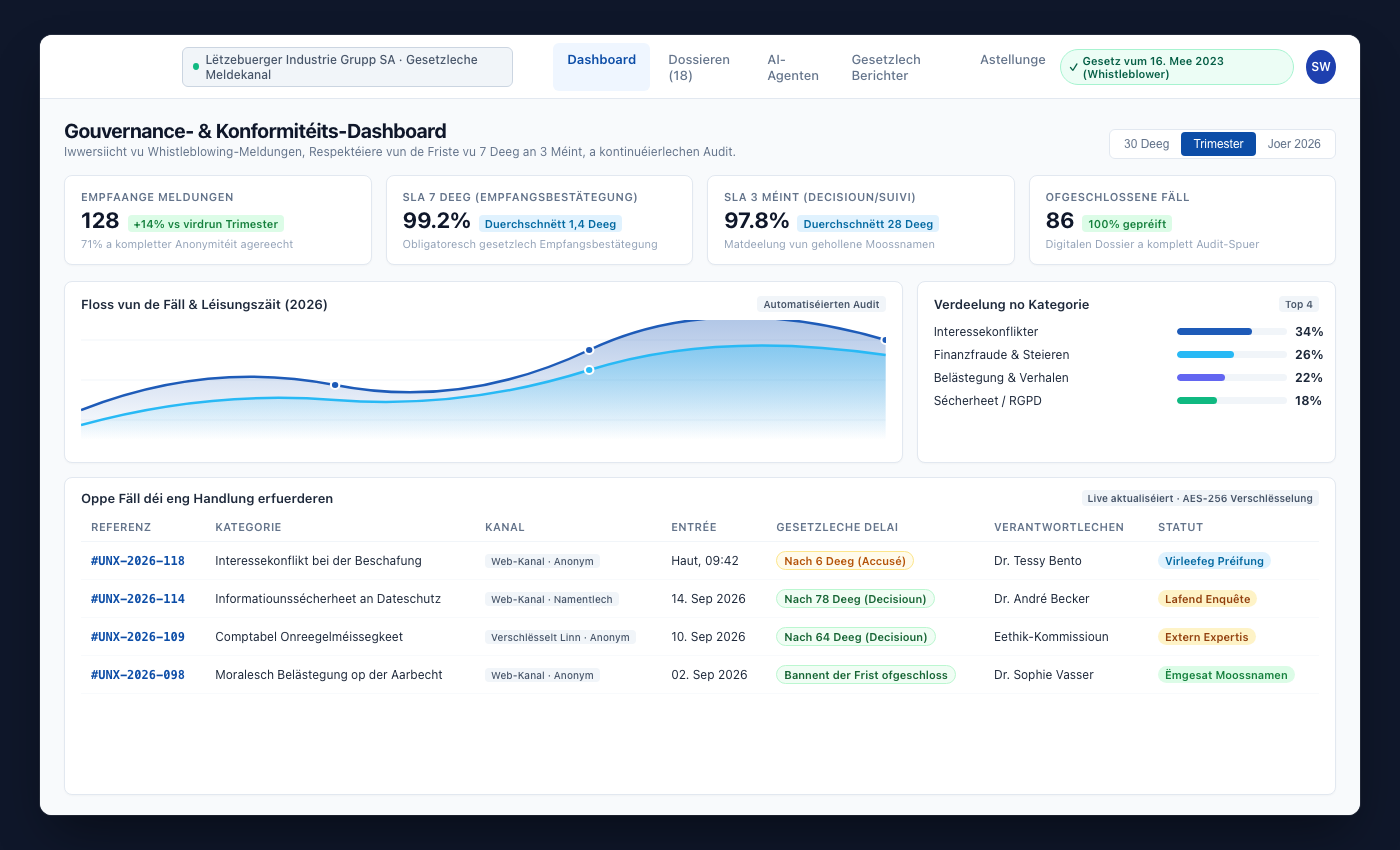1400x850 pixels.
Task: Open the Astellunge tab
Action: coord(1012,60)
